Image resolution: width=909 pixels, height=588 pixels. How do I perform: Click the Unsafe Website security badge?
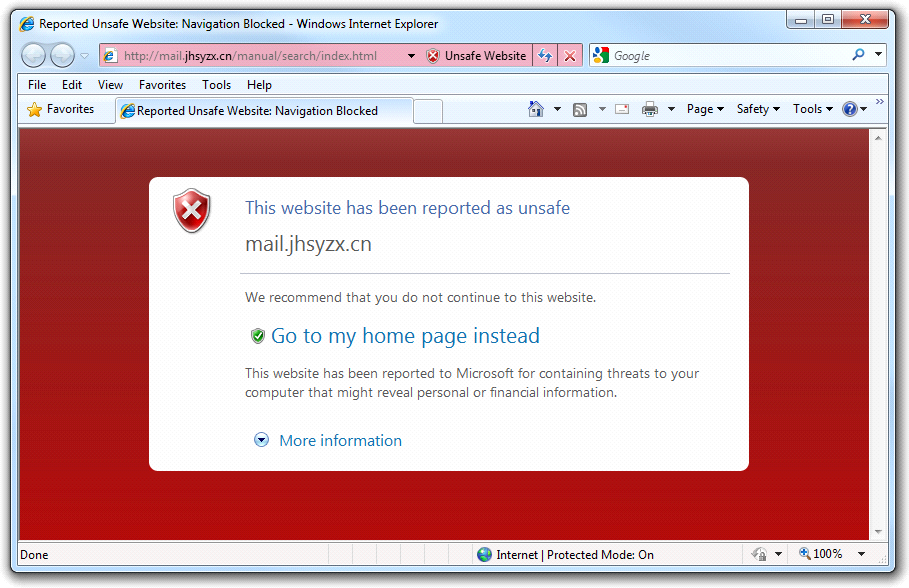click(x=477, y=56)
